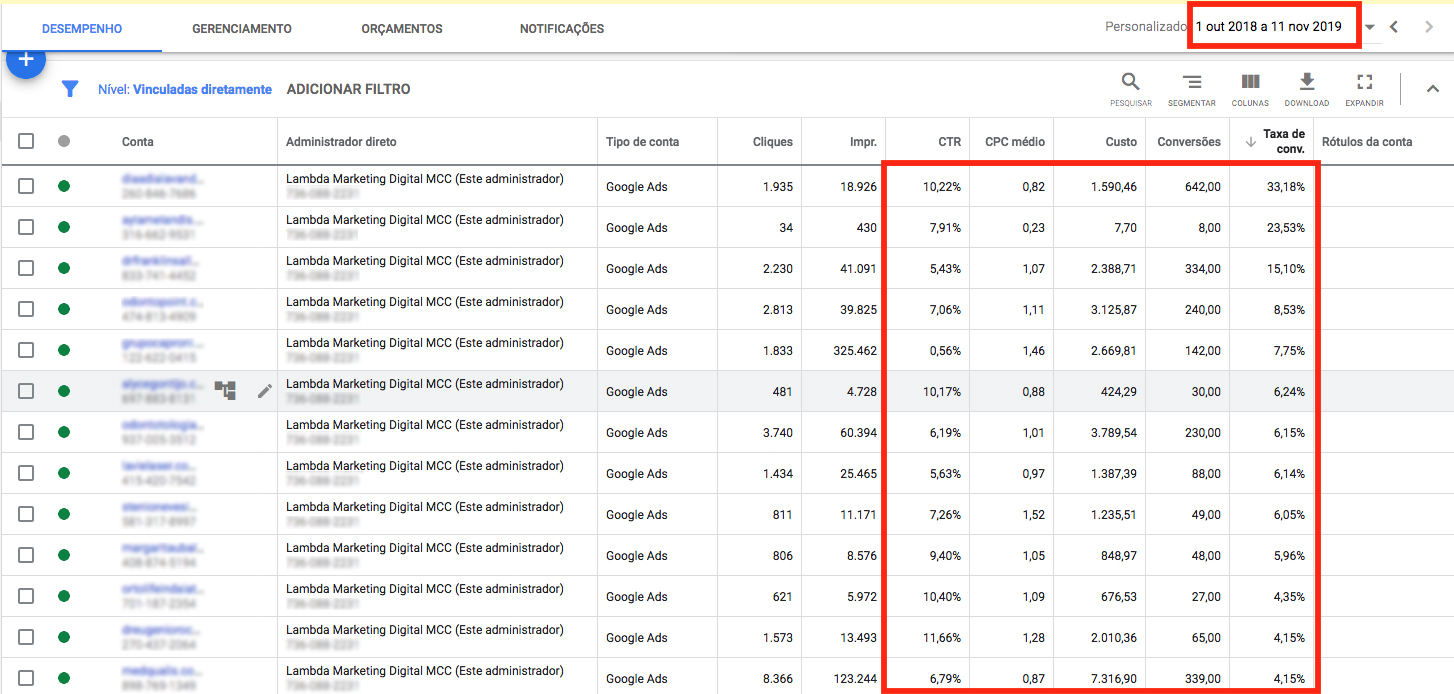This screenshot has height=694, width=1454.
Task: Toggle the select-all checkbox in header
Action: (26, 141)
